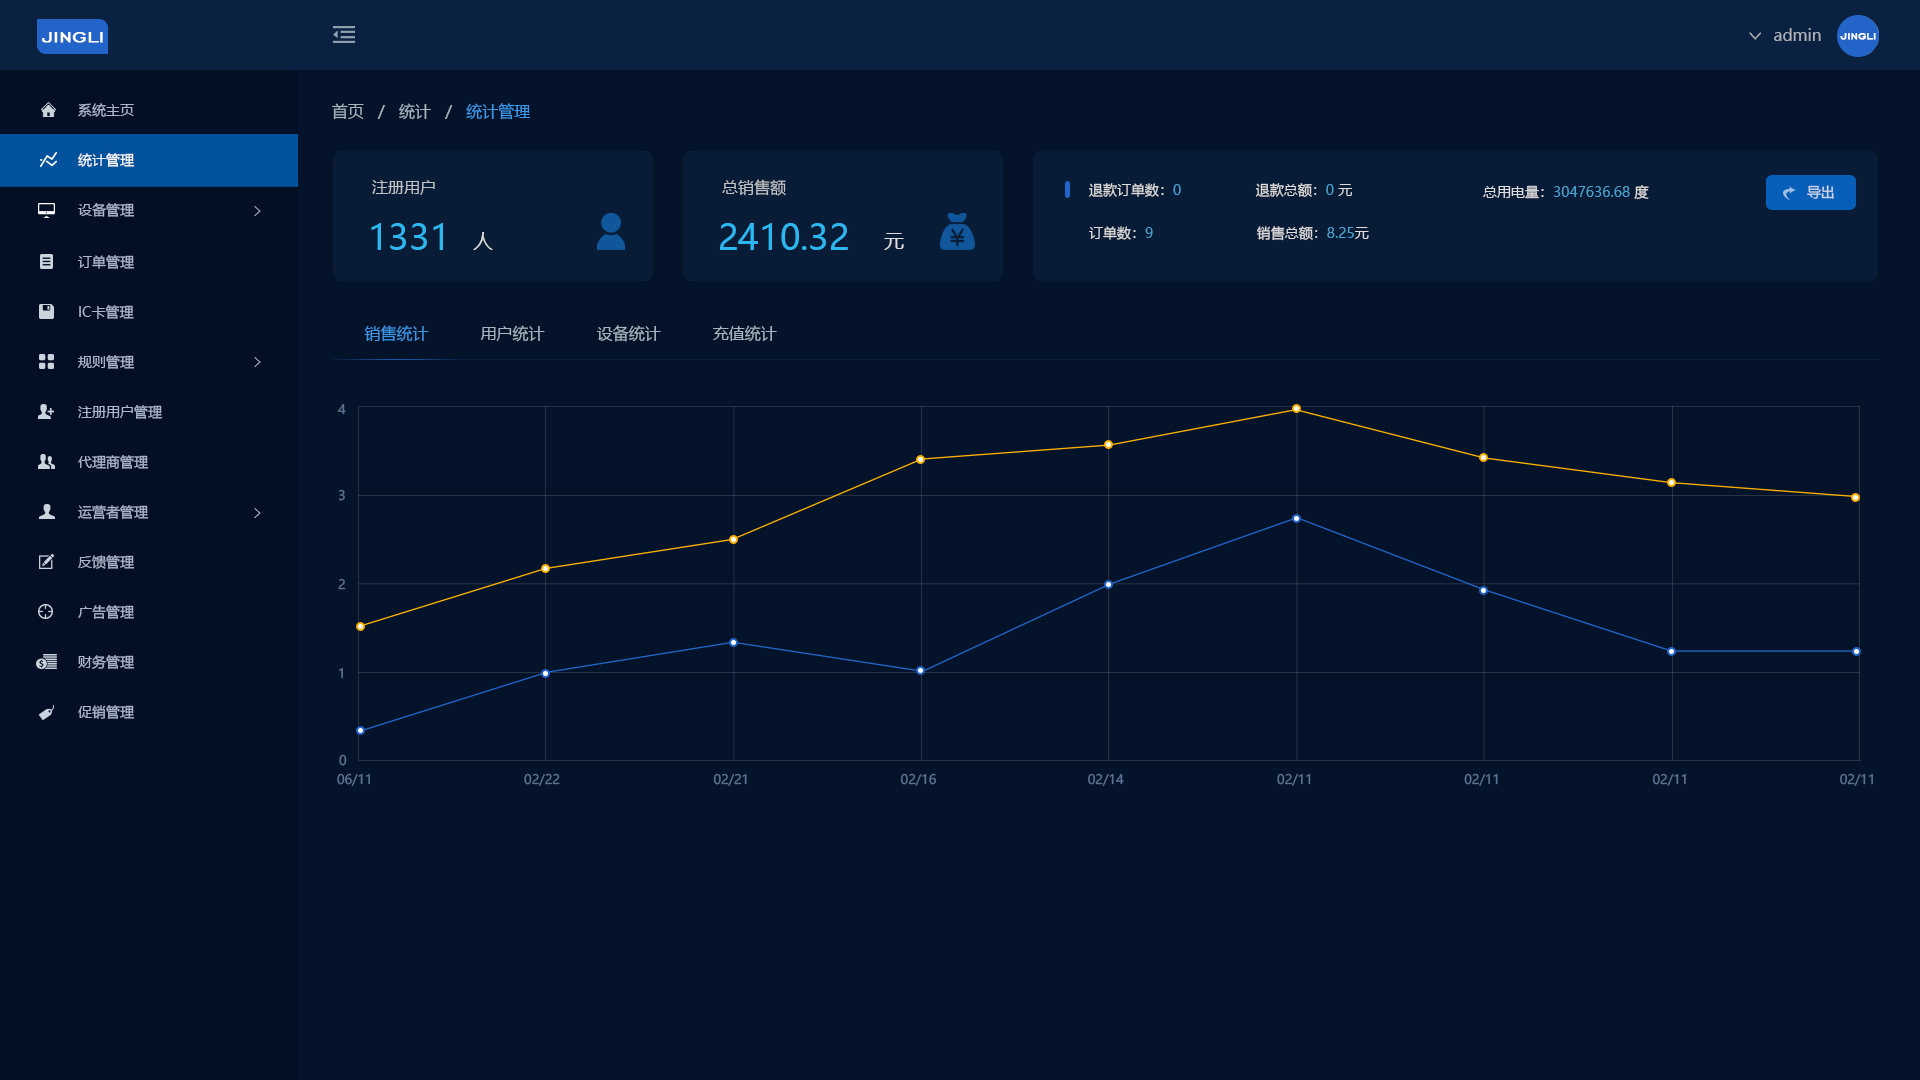
Task: Switch to the 充值统计 tab
Action: coord(744,334)
